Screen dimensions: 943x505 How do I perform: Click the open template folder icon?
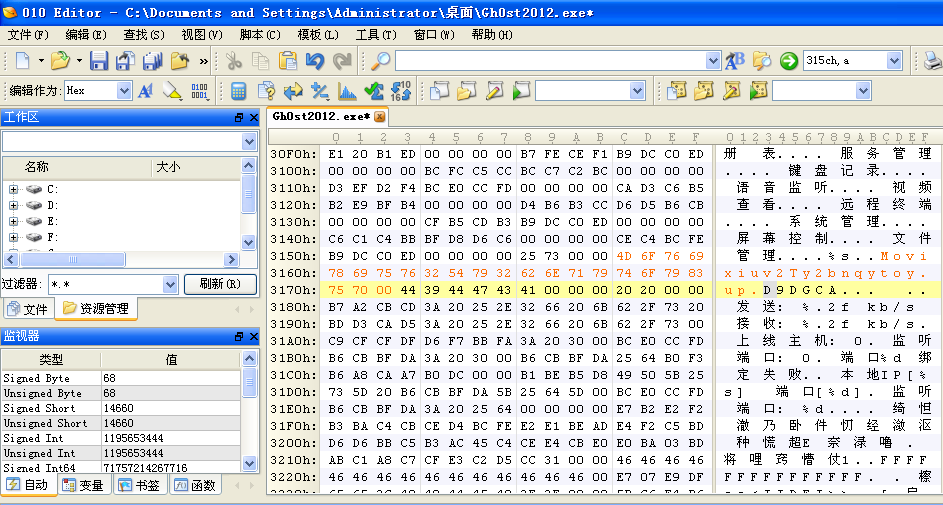(x=704, y=91)
